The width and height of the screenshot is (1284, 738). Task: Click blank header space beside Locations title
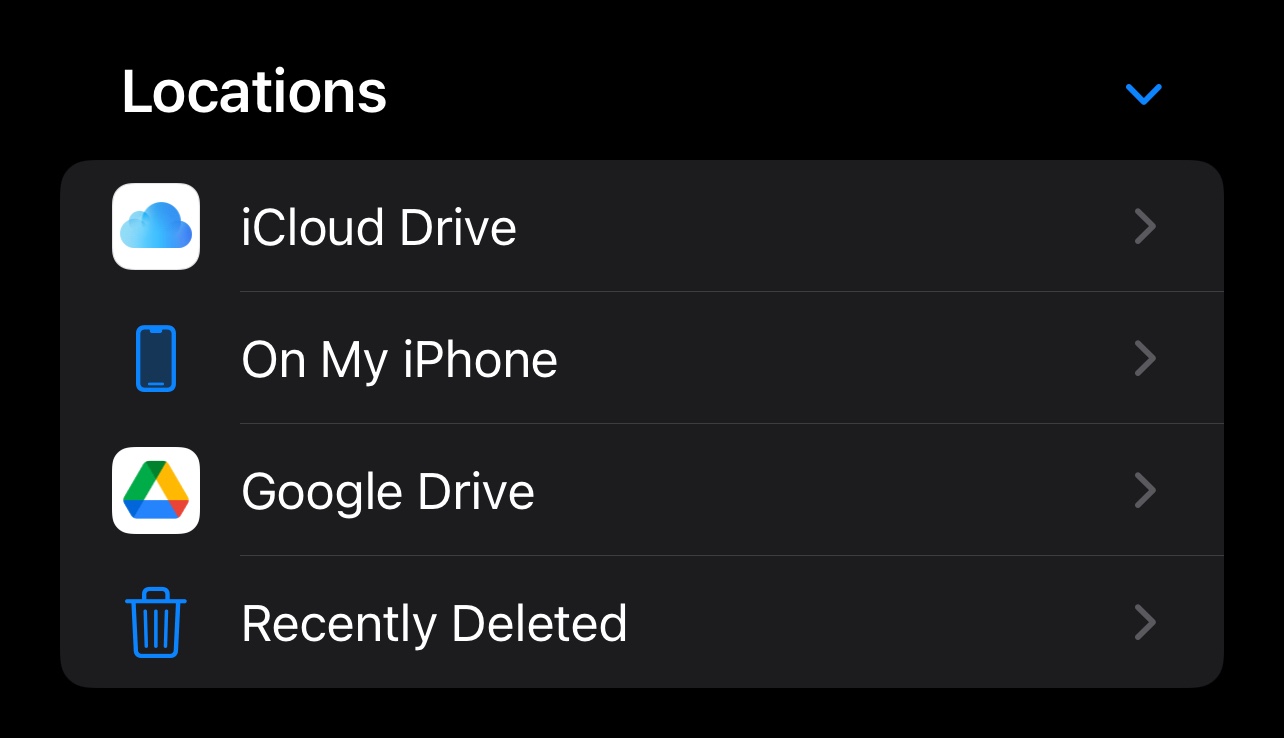coord(750,92)
